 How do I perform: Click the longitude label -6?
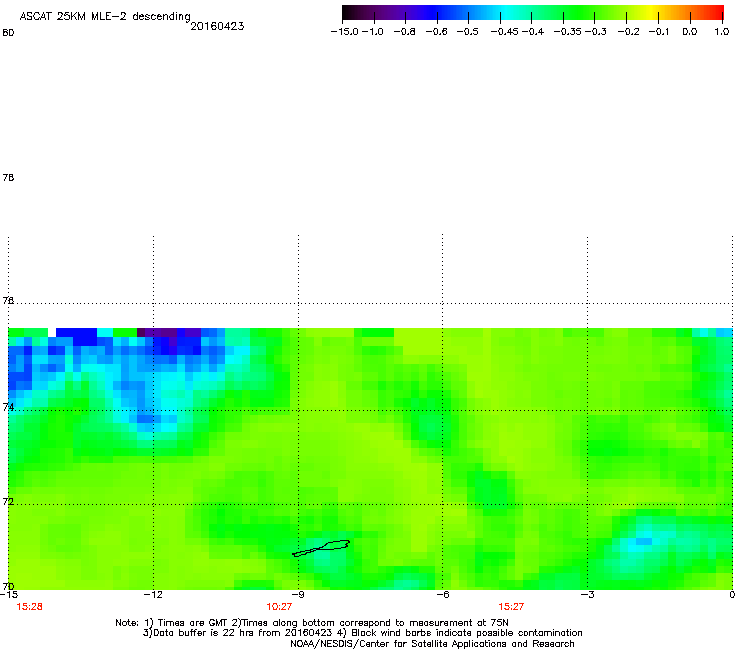(443, 595)
